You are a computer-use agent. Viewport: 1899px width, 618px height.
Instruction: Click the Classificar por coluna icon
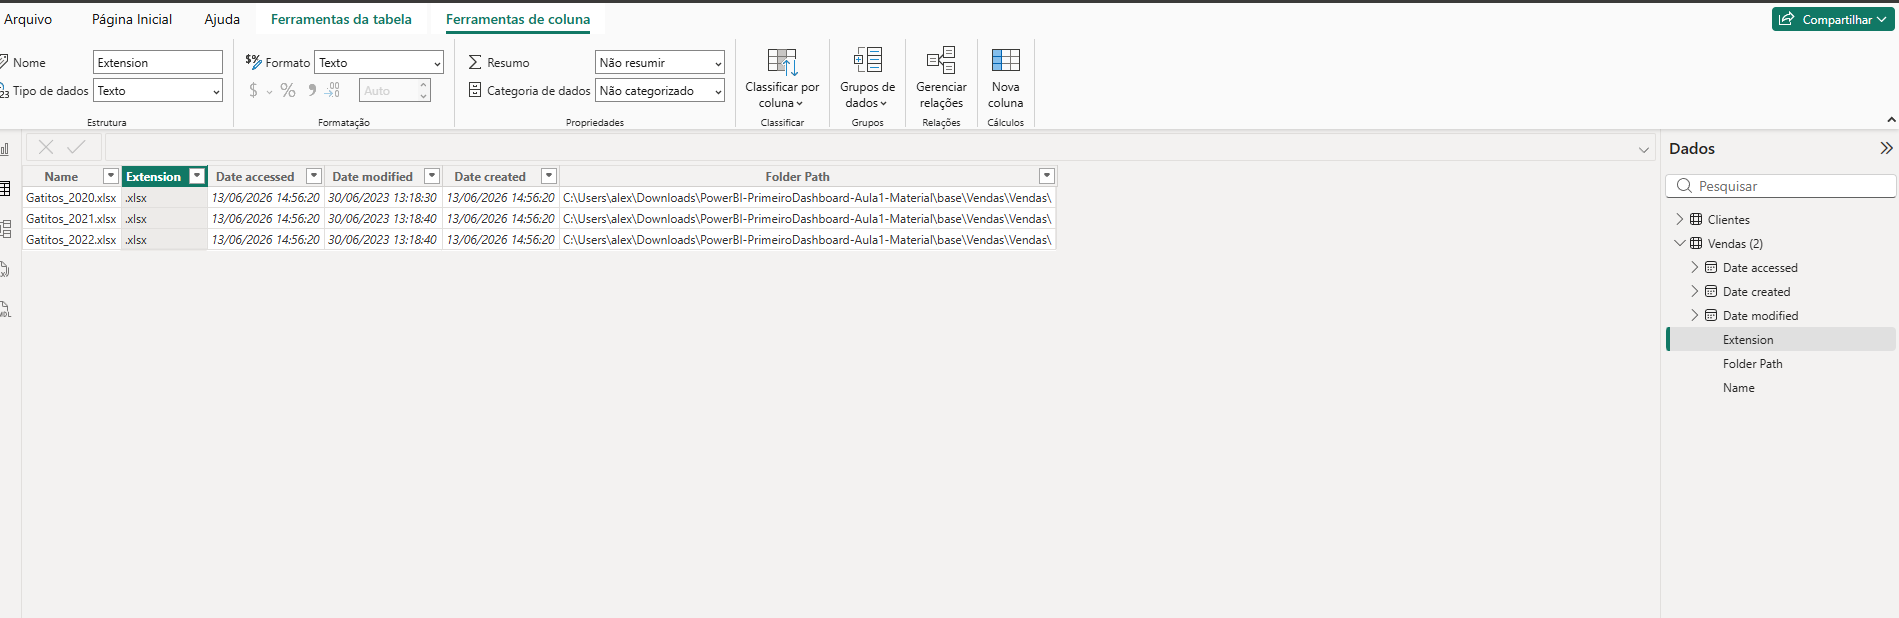(x=782, y=61)
